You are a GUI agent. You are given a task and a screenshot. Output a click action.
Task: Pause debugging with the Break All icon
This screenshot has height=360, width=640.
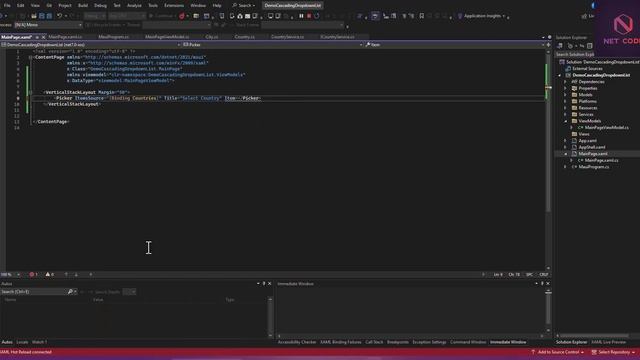point(301,16)
